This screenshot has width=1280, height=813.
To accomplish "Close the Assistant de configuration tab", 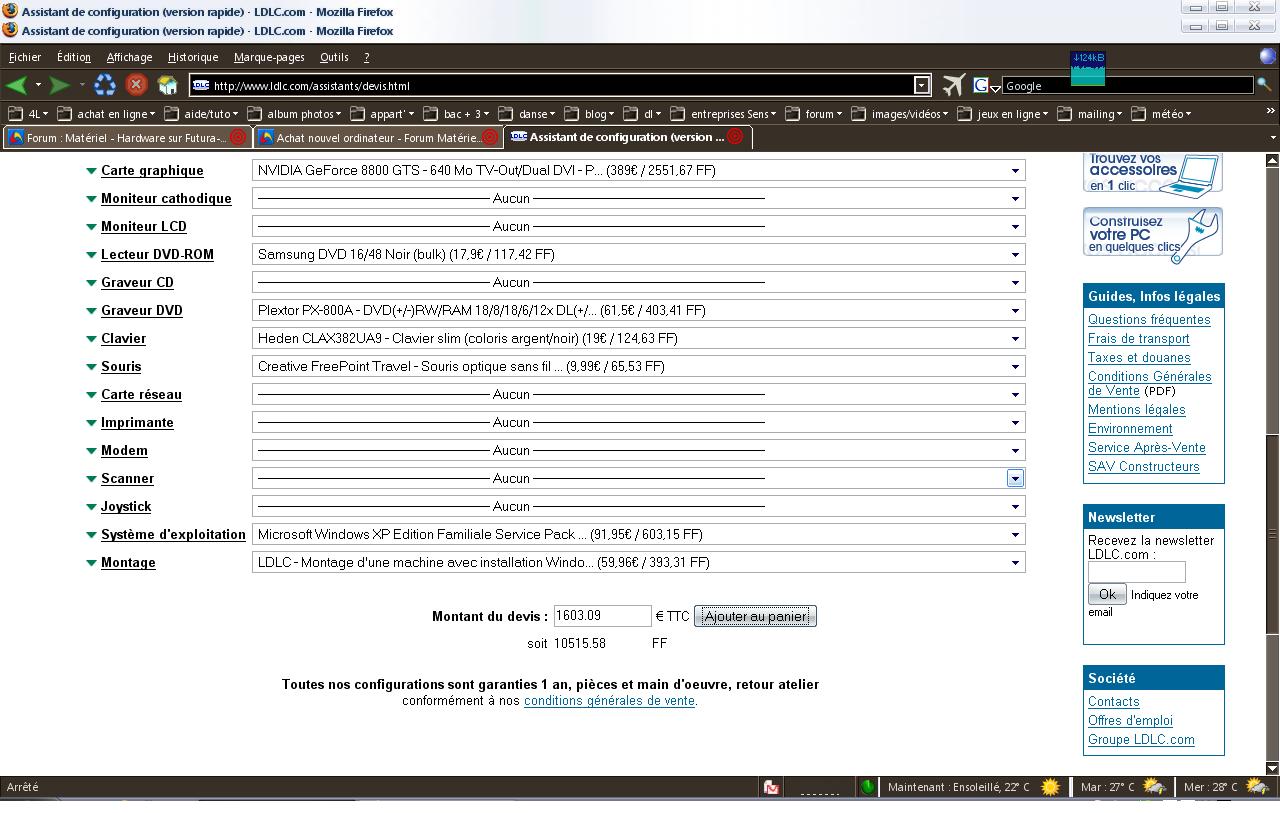I will point(735,137).
